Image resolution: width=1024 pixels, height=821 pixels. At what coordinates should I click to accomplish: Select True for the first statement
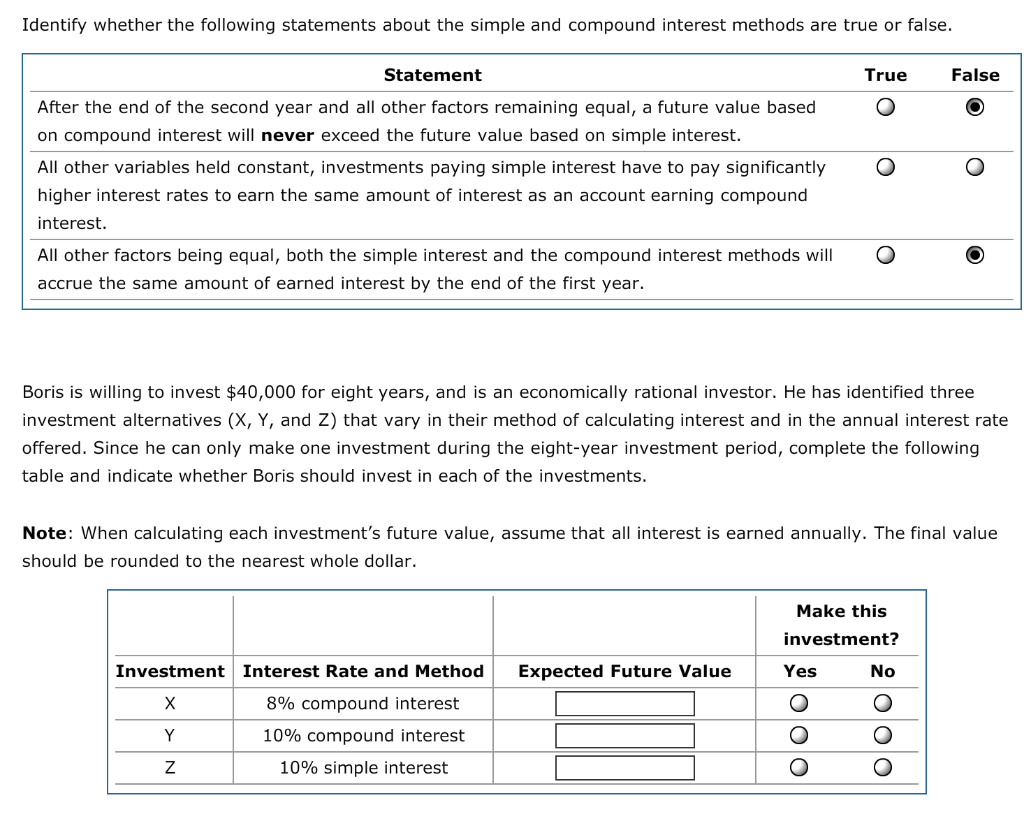pos(885,106)
